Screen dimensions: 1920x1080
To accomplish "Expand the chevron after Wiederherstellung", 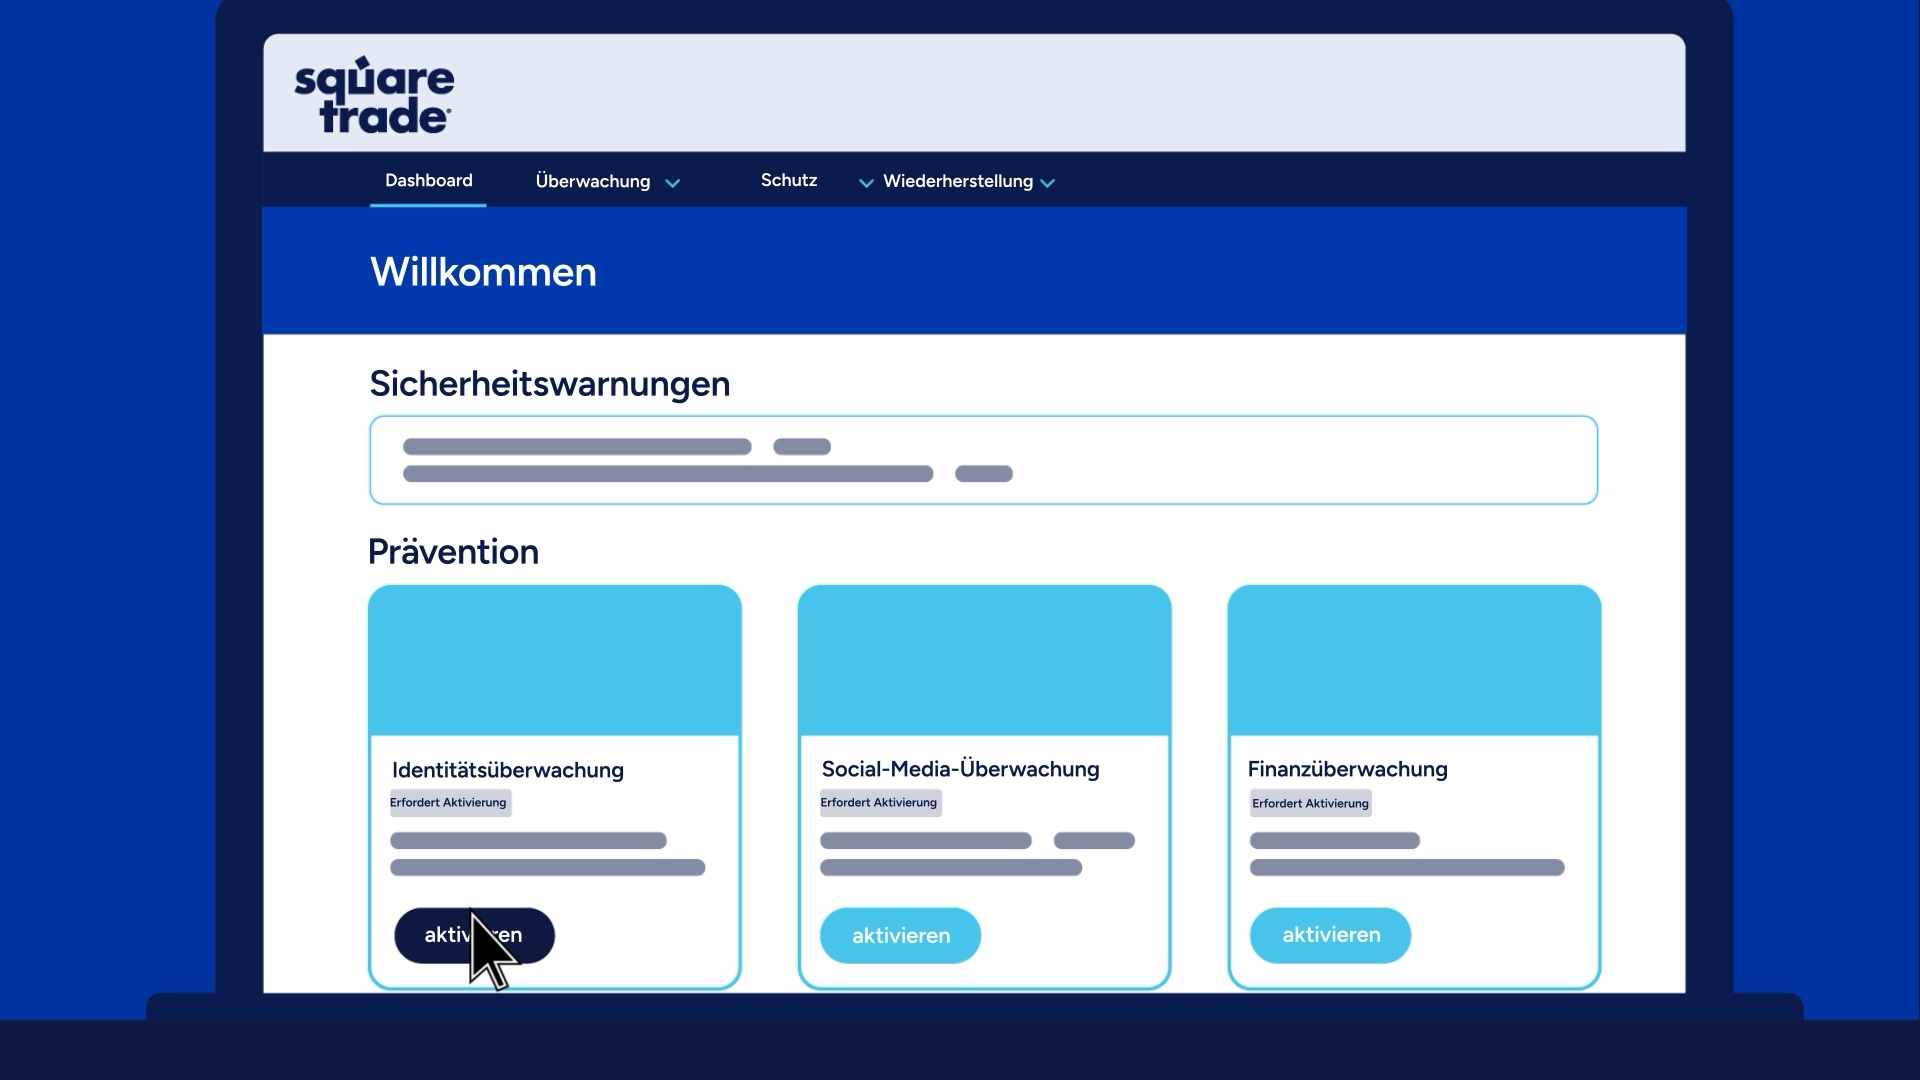I will point(1048,183).
